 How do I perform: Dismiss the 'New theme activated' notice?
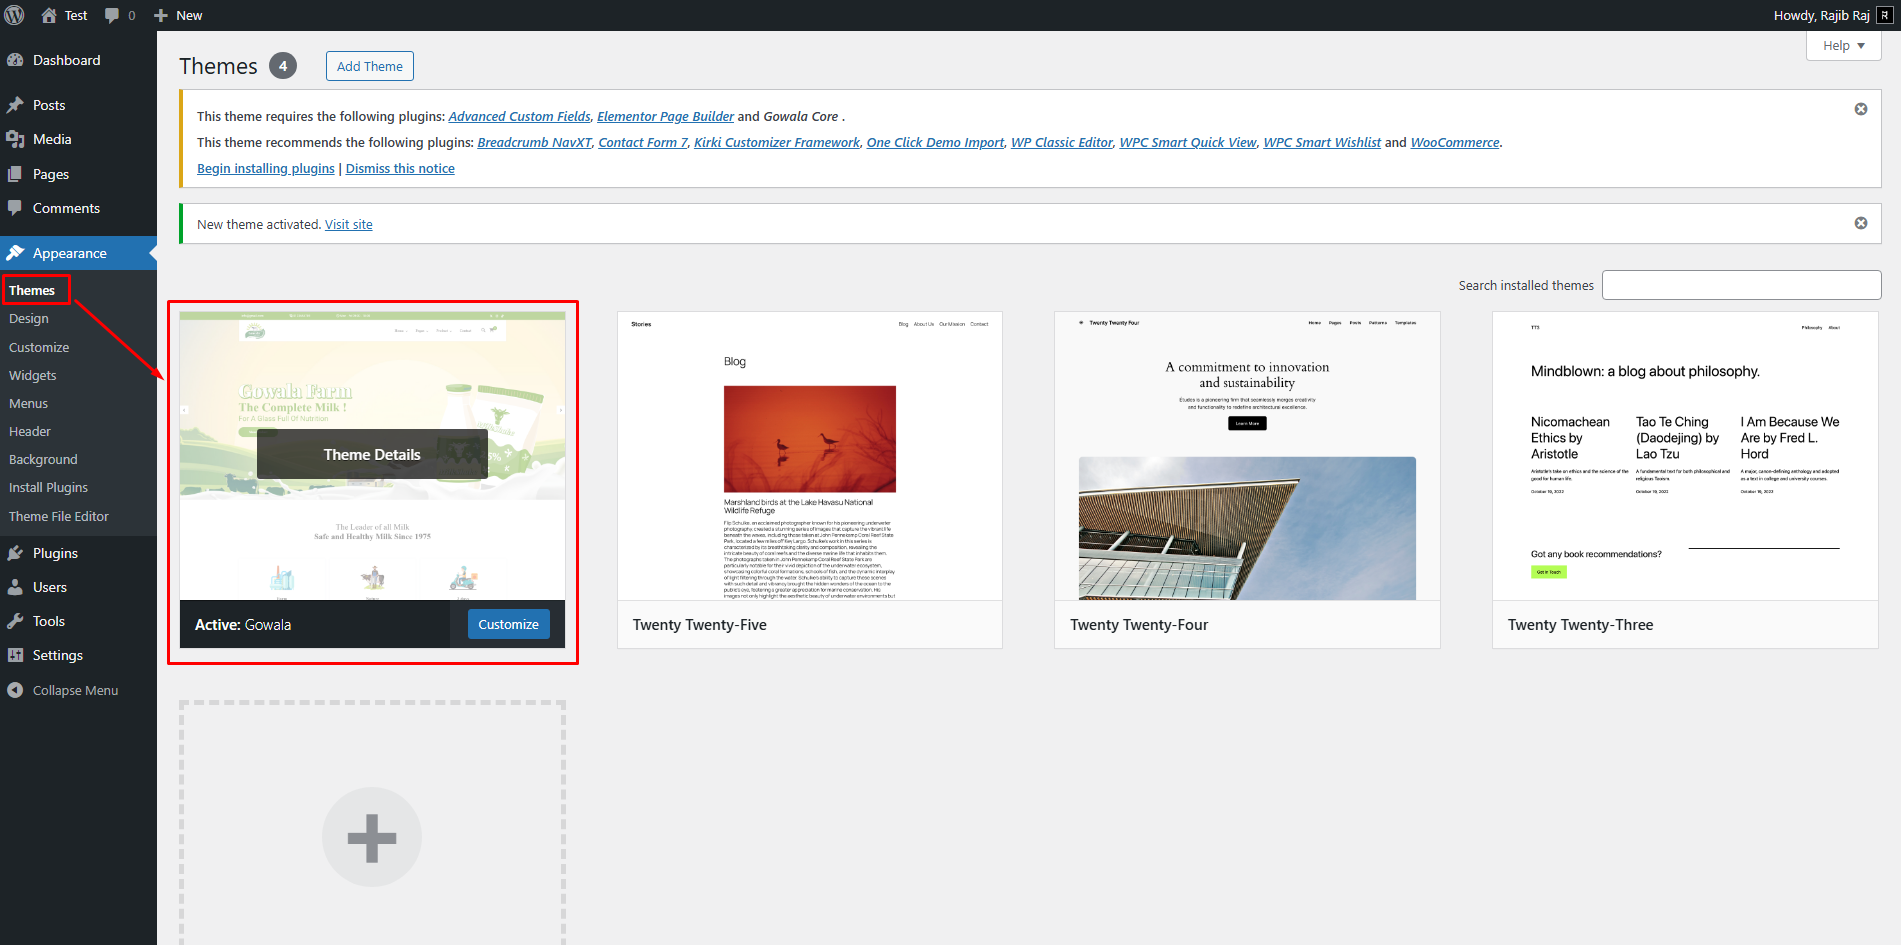tap(1860, 223)
